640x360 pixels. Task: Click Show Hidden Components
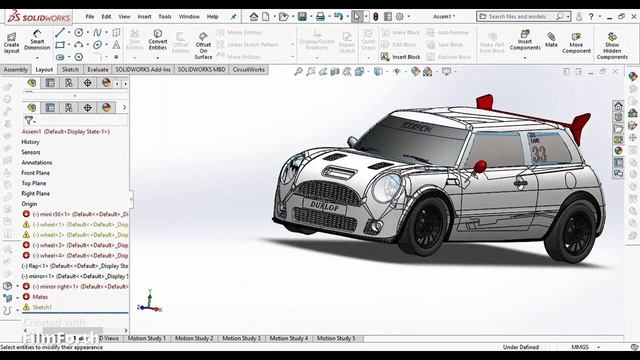tap(612, 46)
